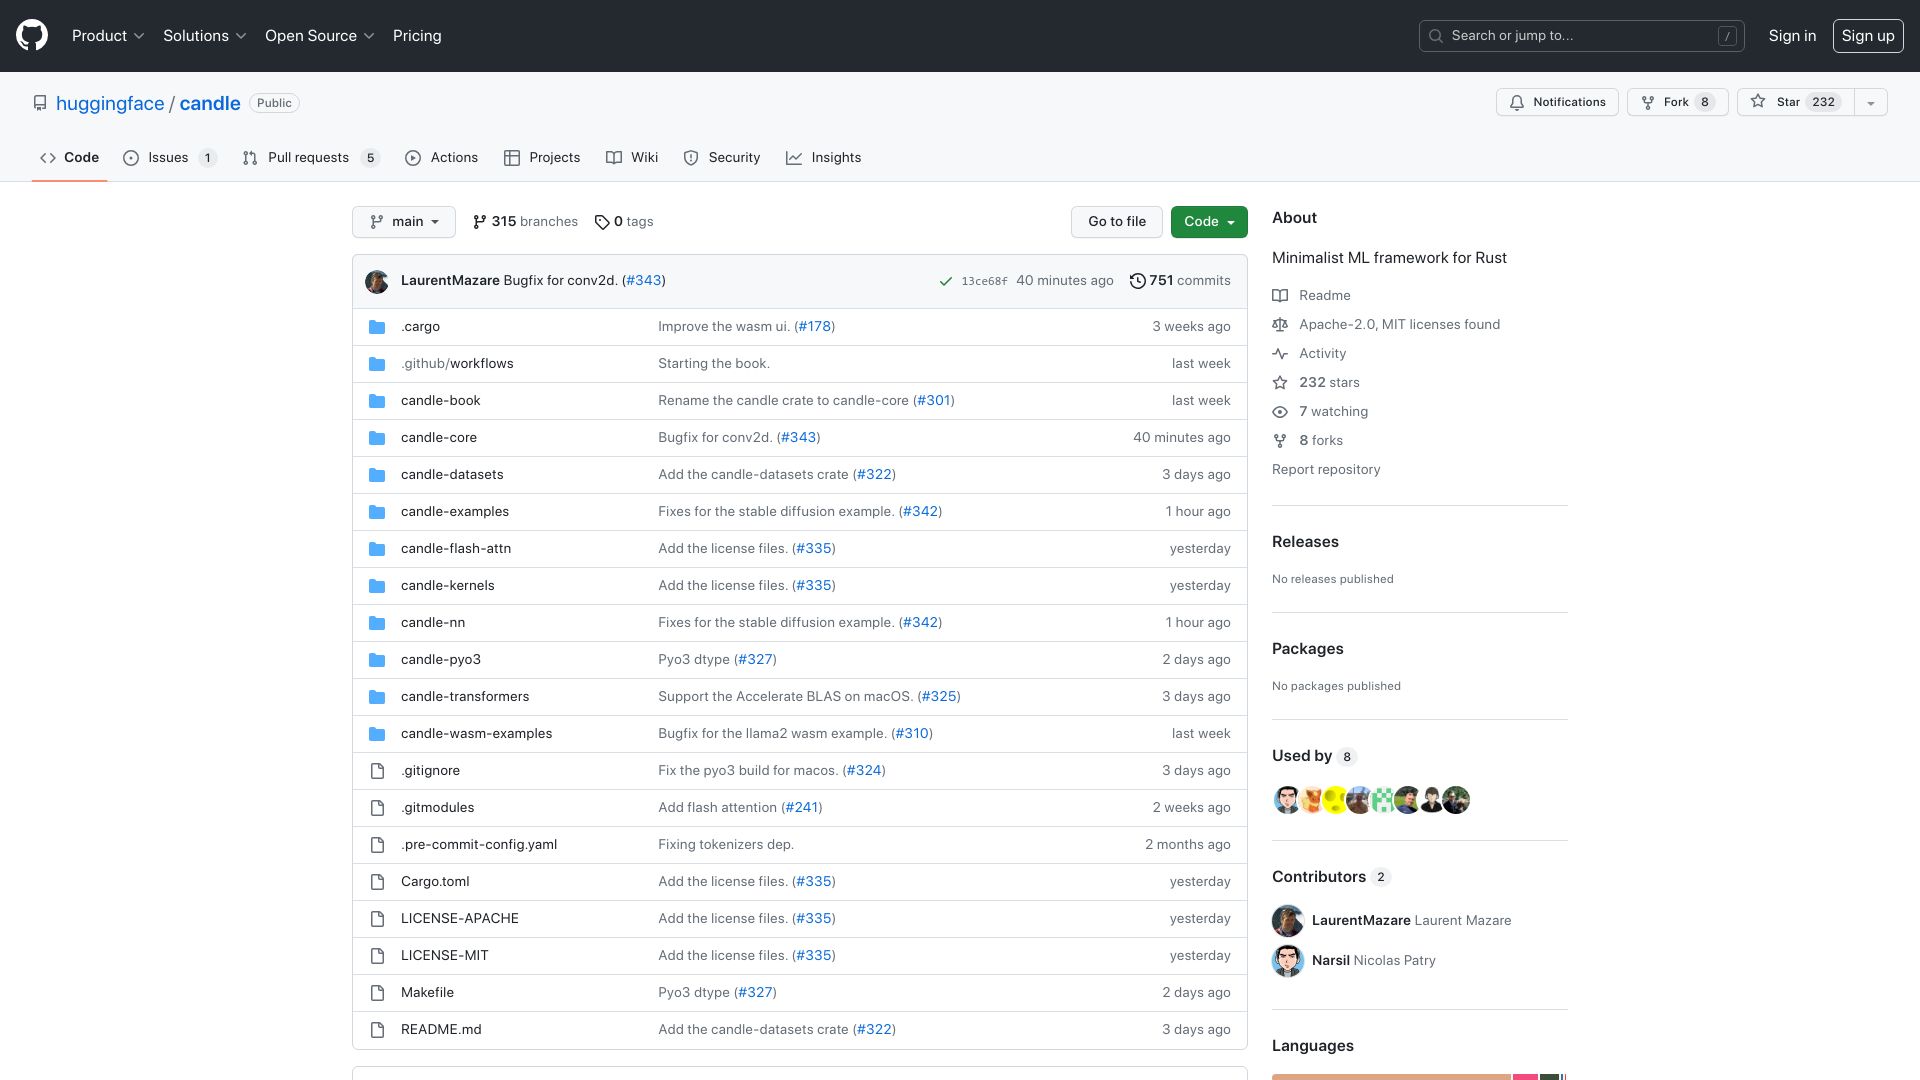Expand the Solutions menu
This screenshot has width=1920, height=1080.
pyautogui.click(x=204, y=36)
